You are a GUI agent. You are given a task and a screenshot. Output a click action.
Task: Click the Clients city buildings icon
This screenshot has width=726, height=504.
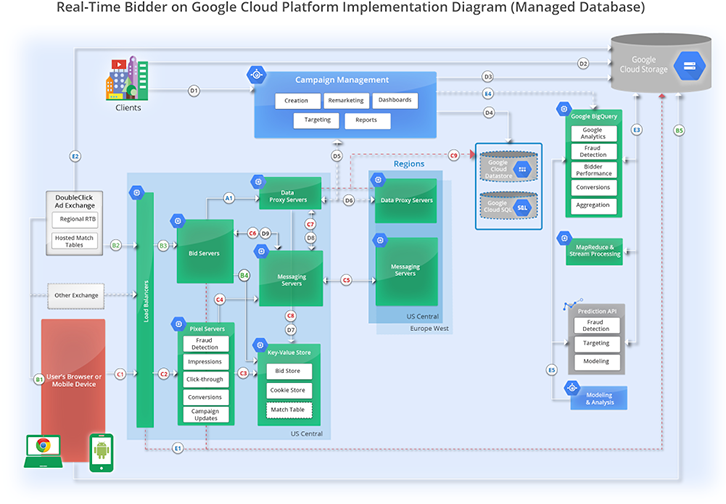tap(127, 78)
